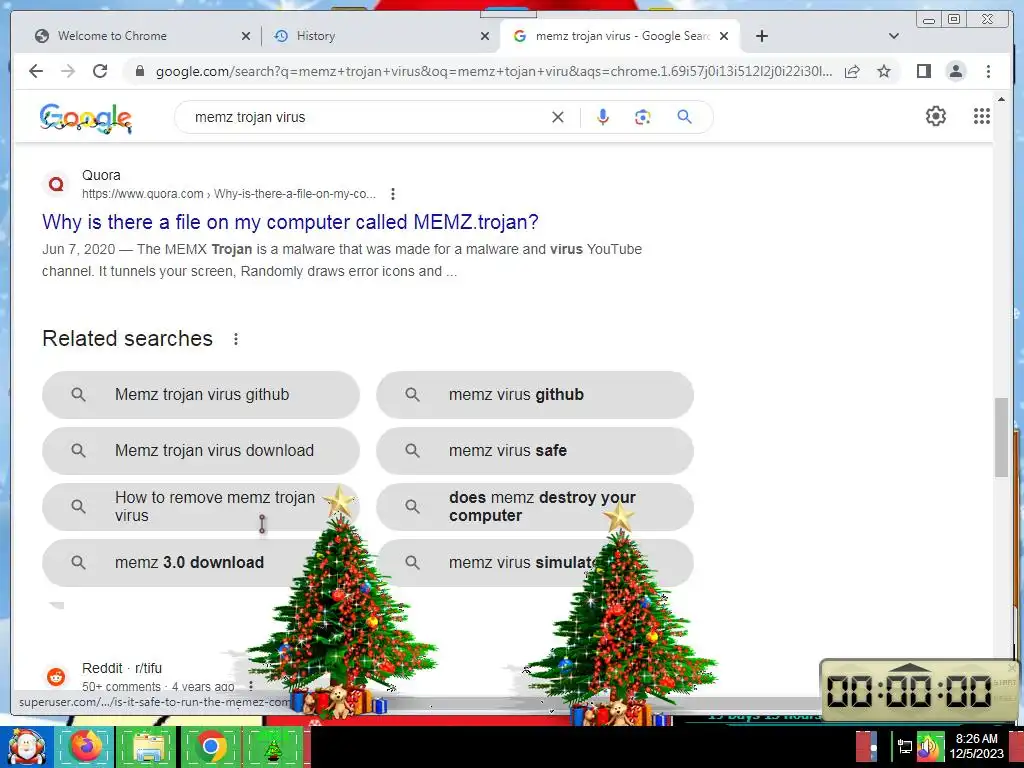The image size is (1024, 768).
Task: Click the Reddit favicon icon
Action: 56,677
